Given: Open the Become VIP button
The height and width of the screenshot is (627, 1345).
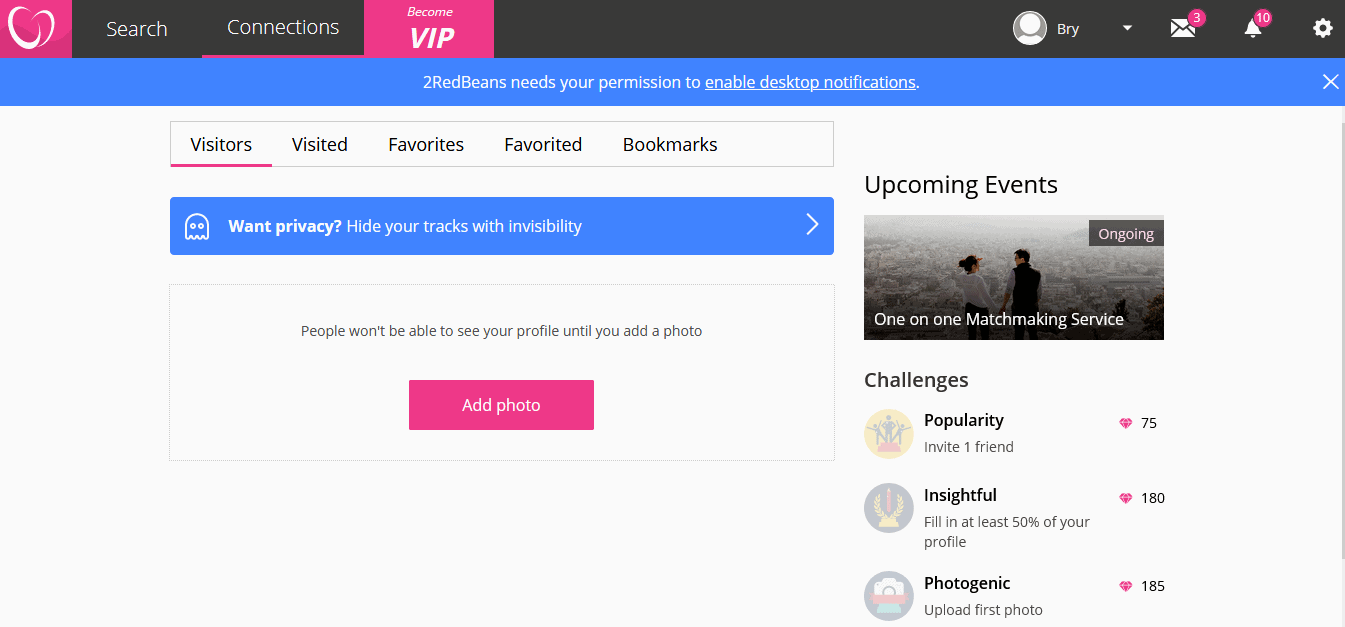Looking at the screenshot, I should [429, 28].
